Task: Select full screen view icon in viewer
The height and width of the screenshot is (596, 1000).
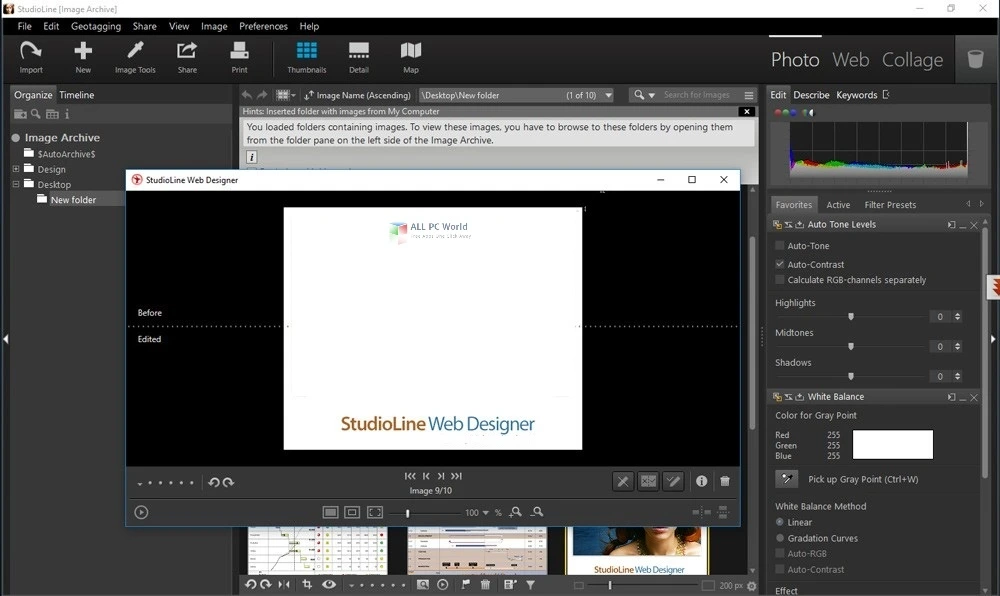Action: [375, 512]
